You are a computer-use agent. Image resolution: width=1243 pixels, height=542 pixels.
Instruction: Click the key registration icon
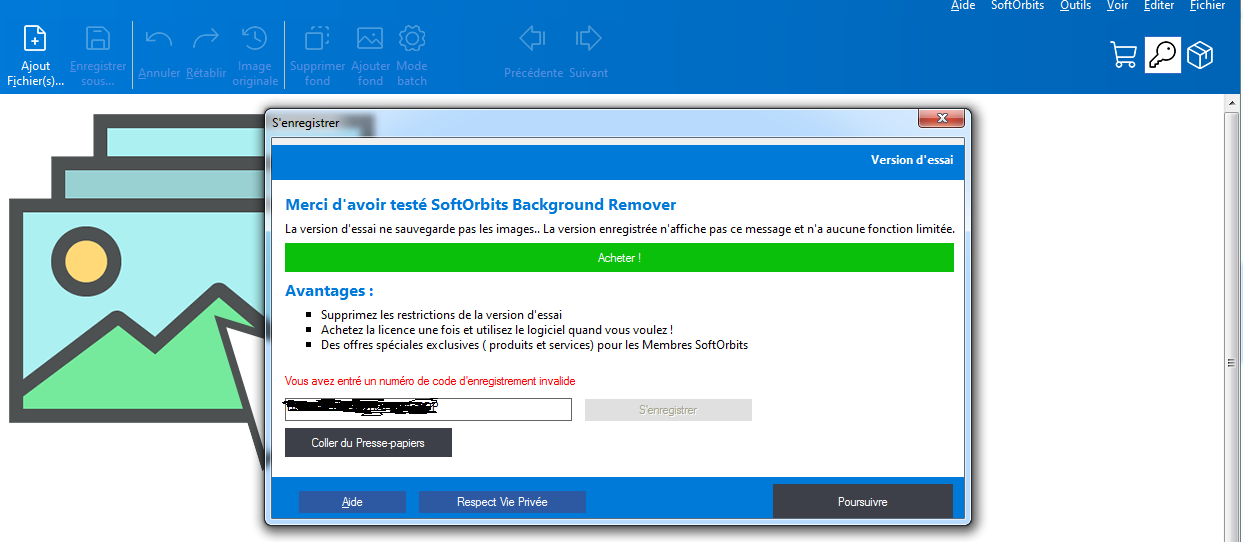point(1163,55)
